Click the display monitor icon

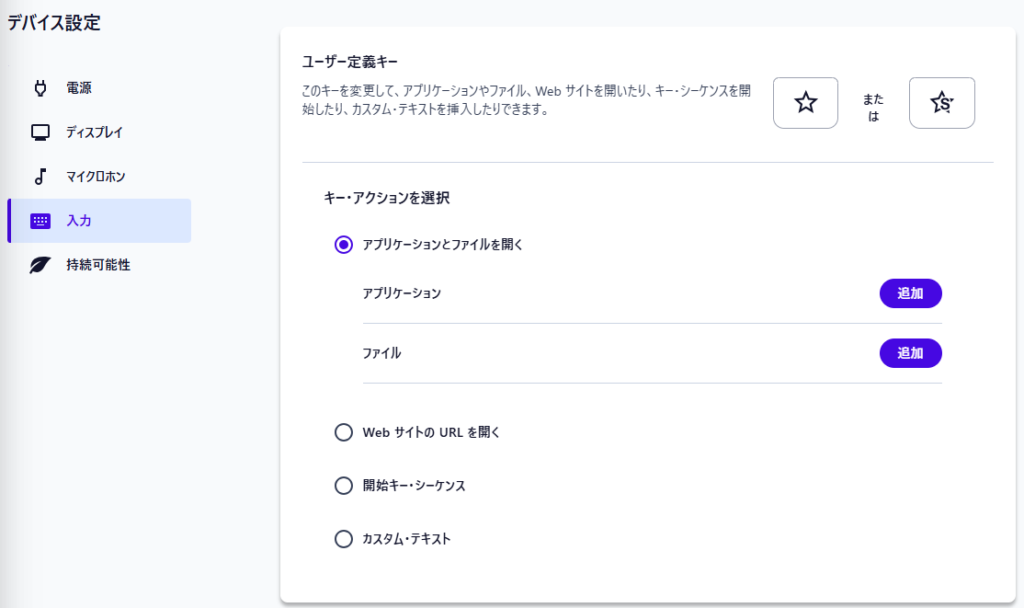41,132
